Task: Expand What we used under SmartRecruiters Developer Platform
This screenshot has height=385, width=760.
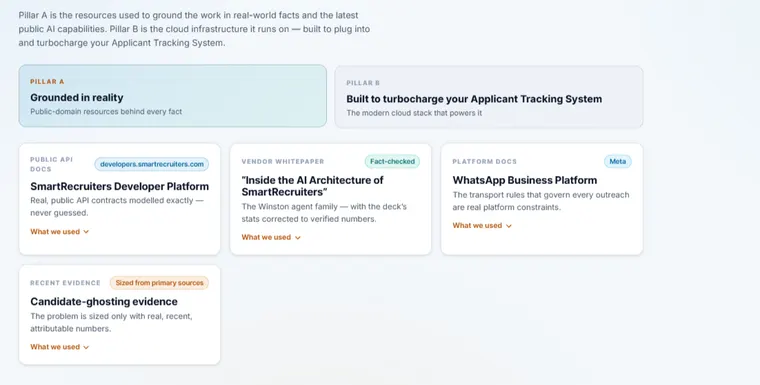Action: click(x=60, y=232)
